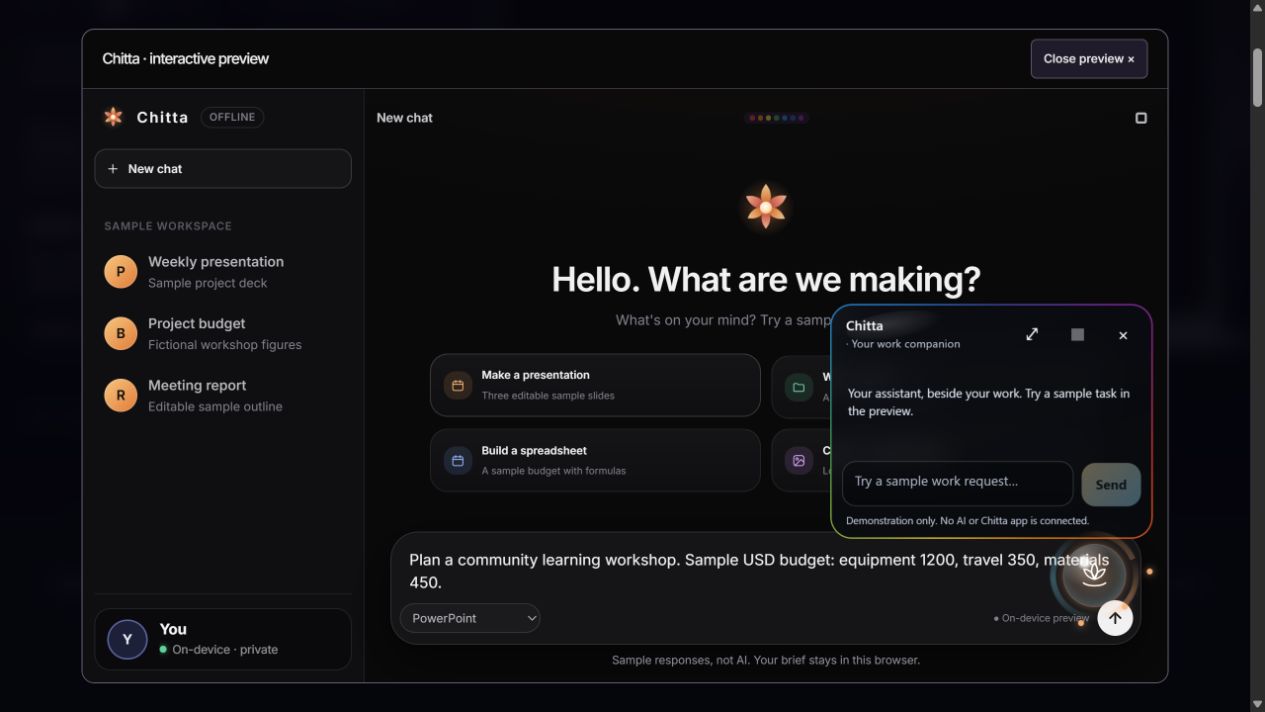Click the Build a spreadsheet card icon
The image size is (1265, 712).
tap(458, 461)
